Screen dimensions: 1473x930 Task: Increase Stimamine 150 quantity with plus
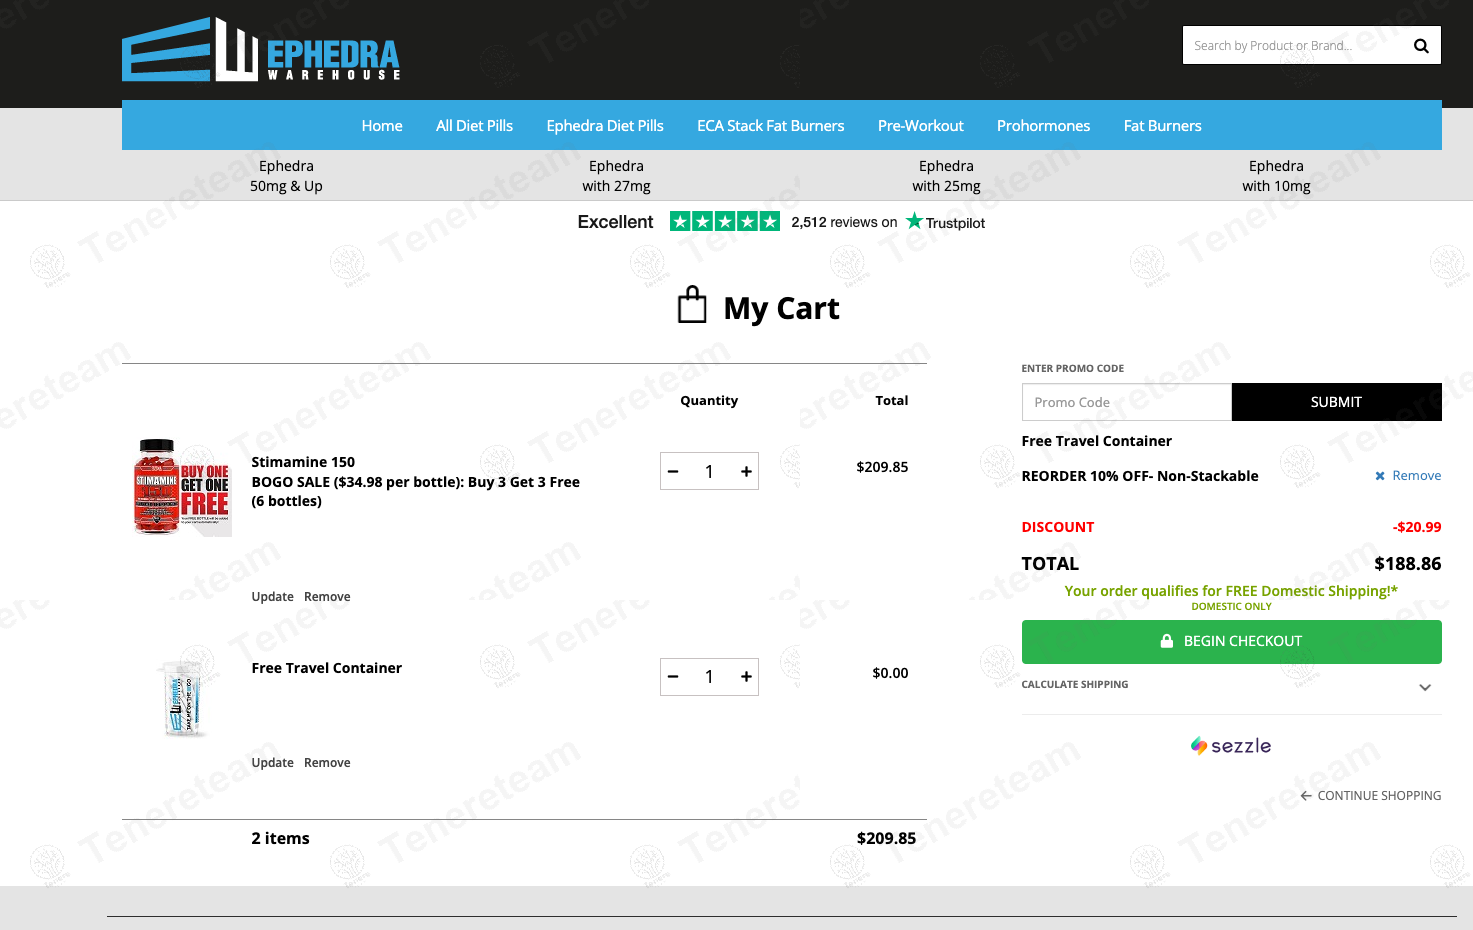(x=746, y=472)
